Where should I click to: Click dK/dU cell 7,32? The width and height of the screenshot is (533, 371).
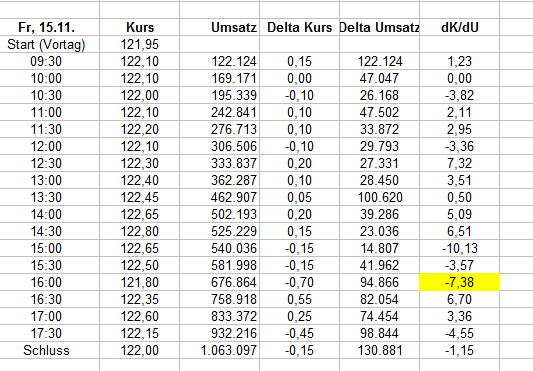point(459,163)
